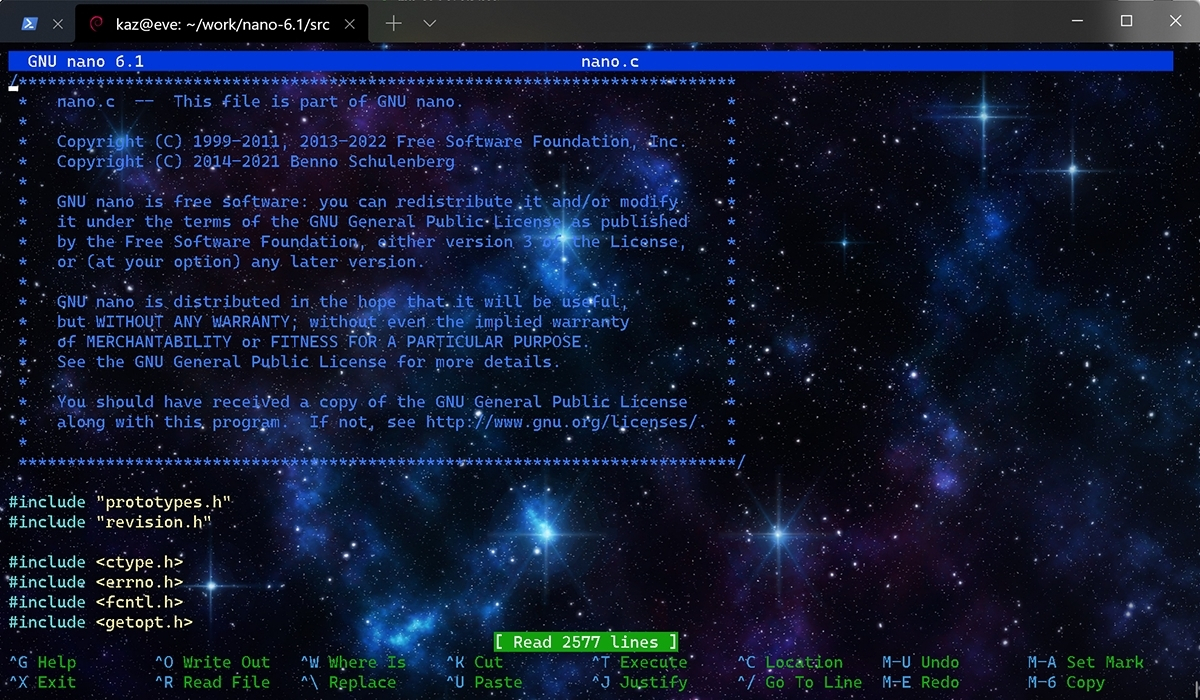Click the #include <errno.h> line
1200x700 pixels.
pyautogui.click(x=96, y=582)
